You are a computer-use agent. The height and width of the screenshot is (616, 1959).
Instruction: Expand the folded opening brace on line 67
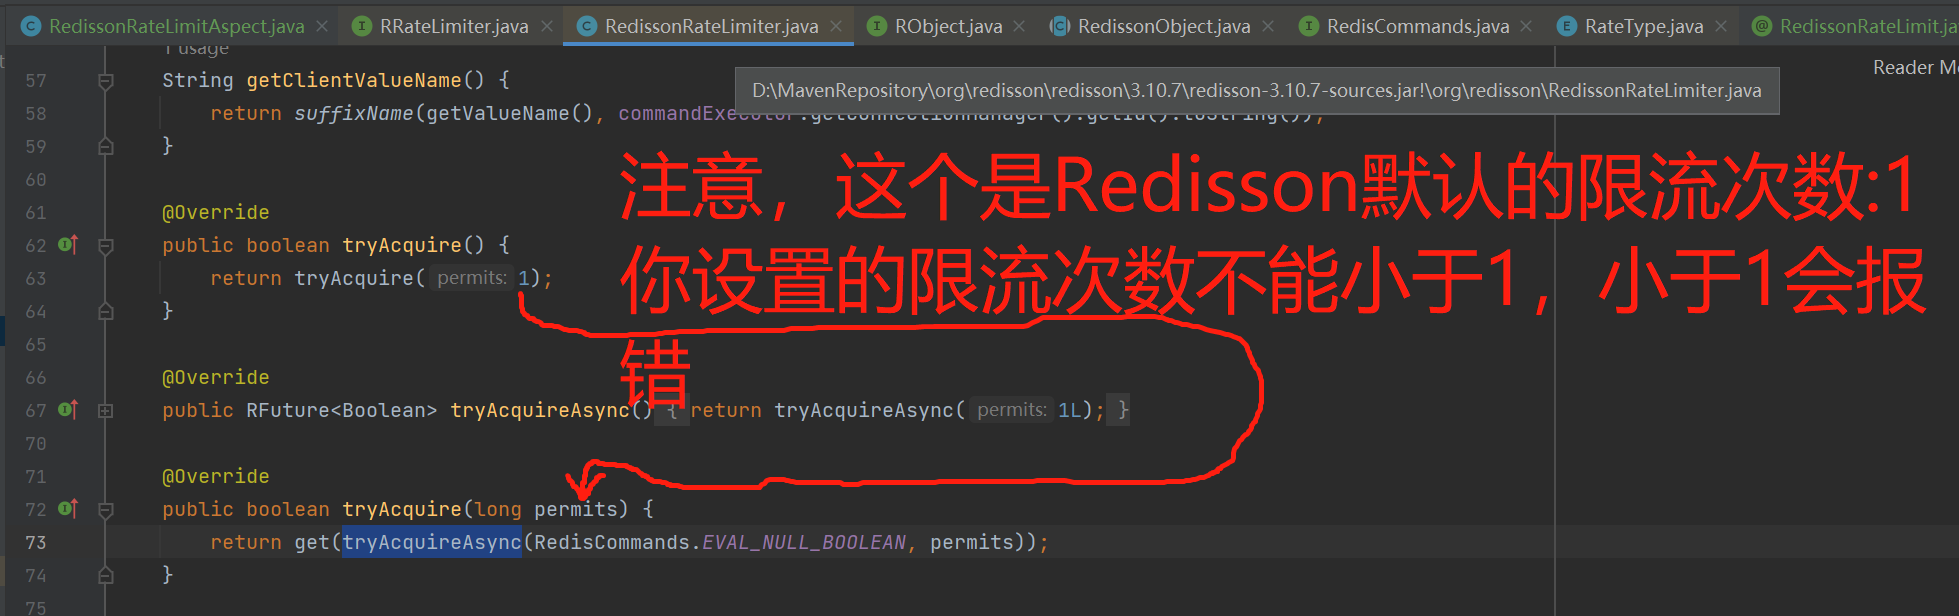672,410
